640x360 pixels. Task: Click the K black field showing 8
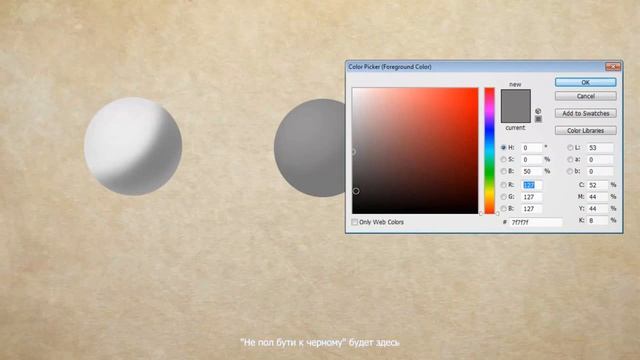pos(598,220)
